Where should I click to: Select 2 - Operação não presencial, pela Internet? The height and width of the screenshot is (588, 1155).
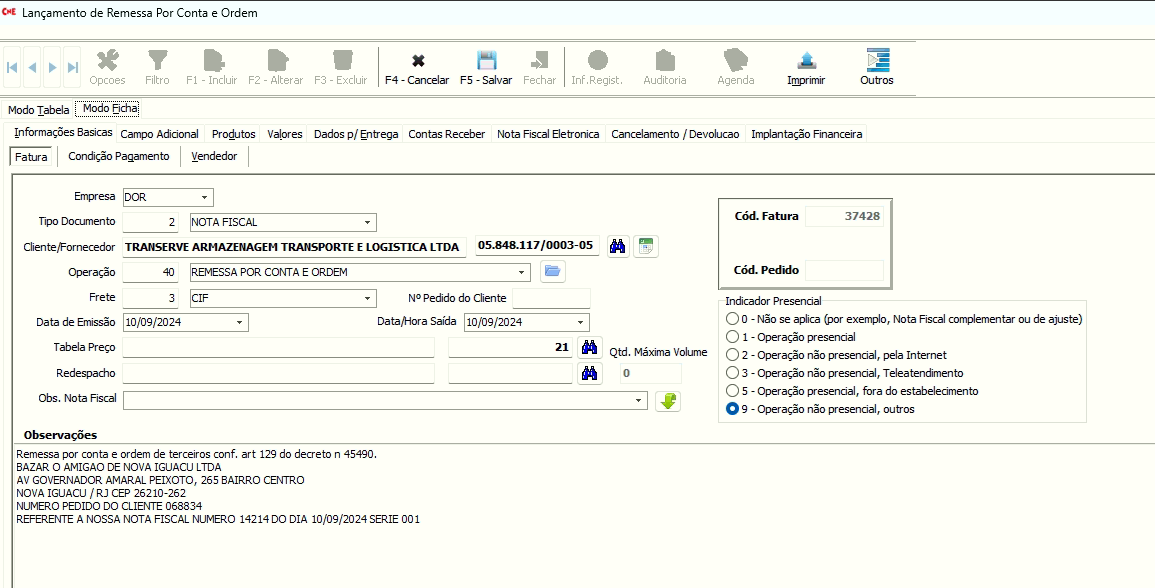click(x=733, y=355)
